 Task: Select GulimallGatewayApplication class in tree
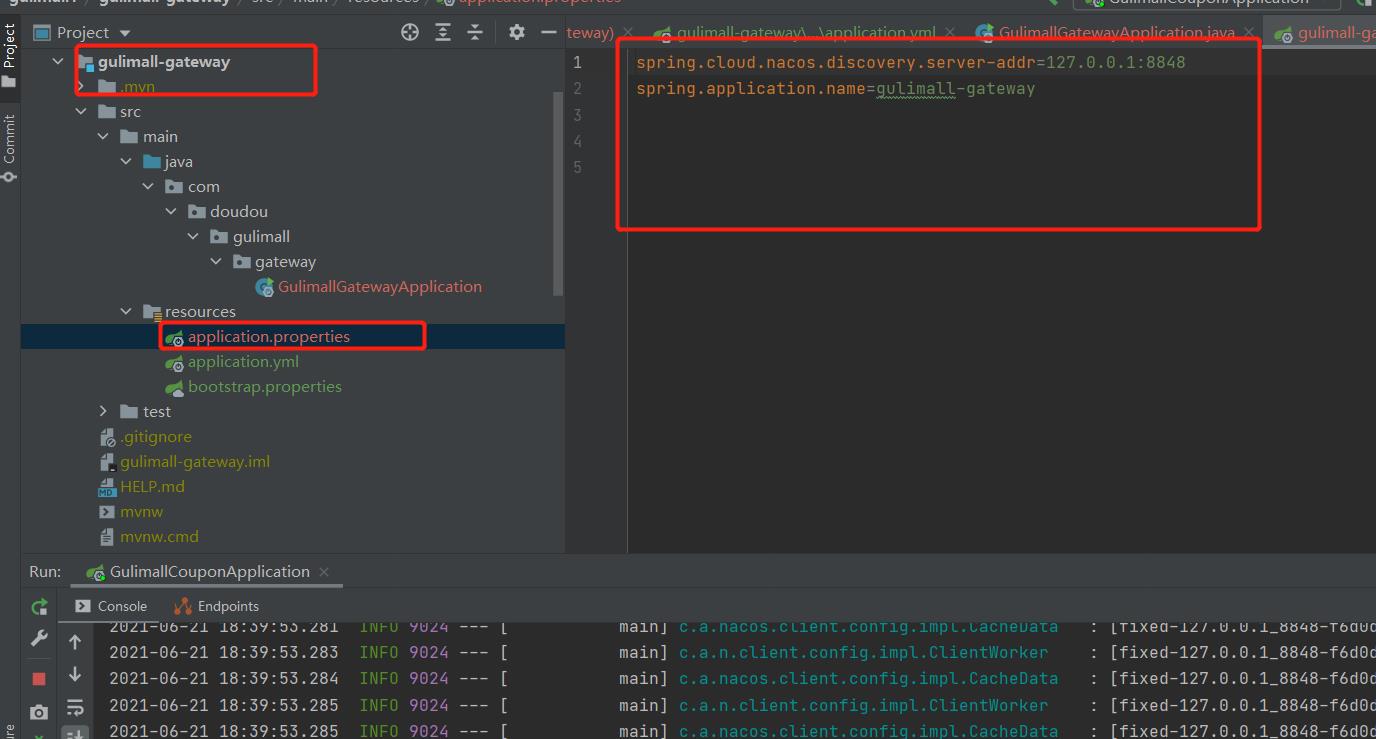[380, 287]
